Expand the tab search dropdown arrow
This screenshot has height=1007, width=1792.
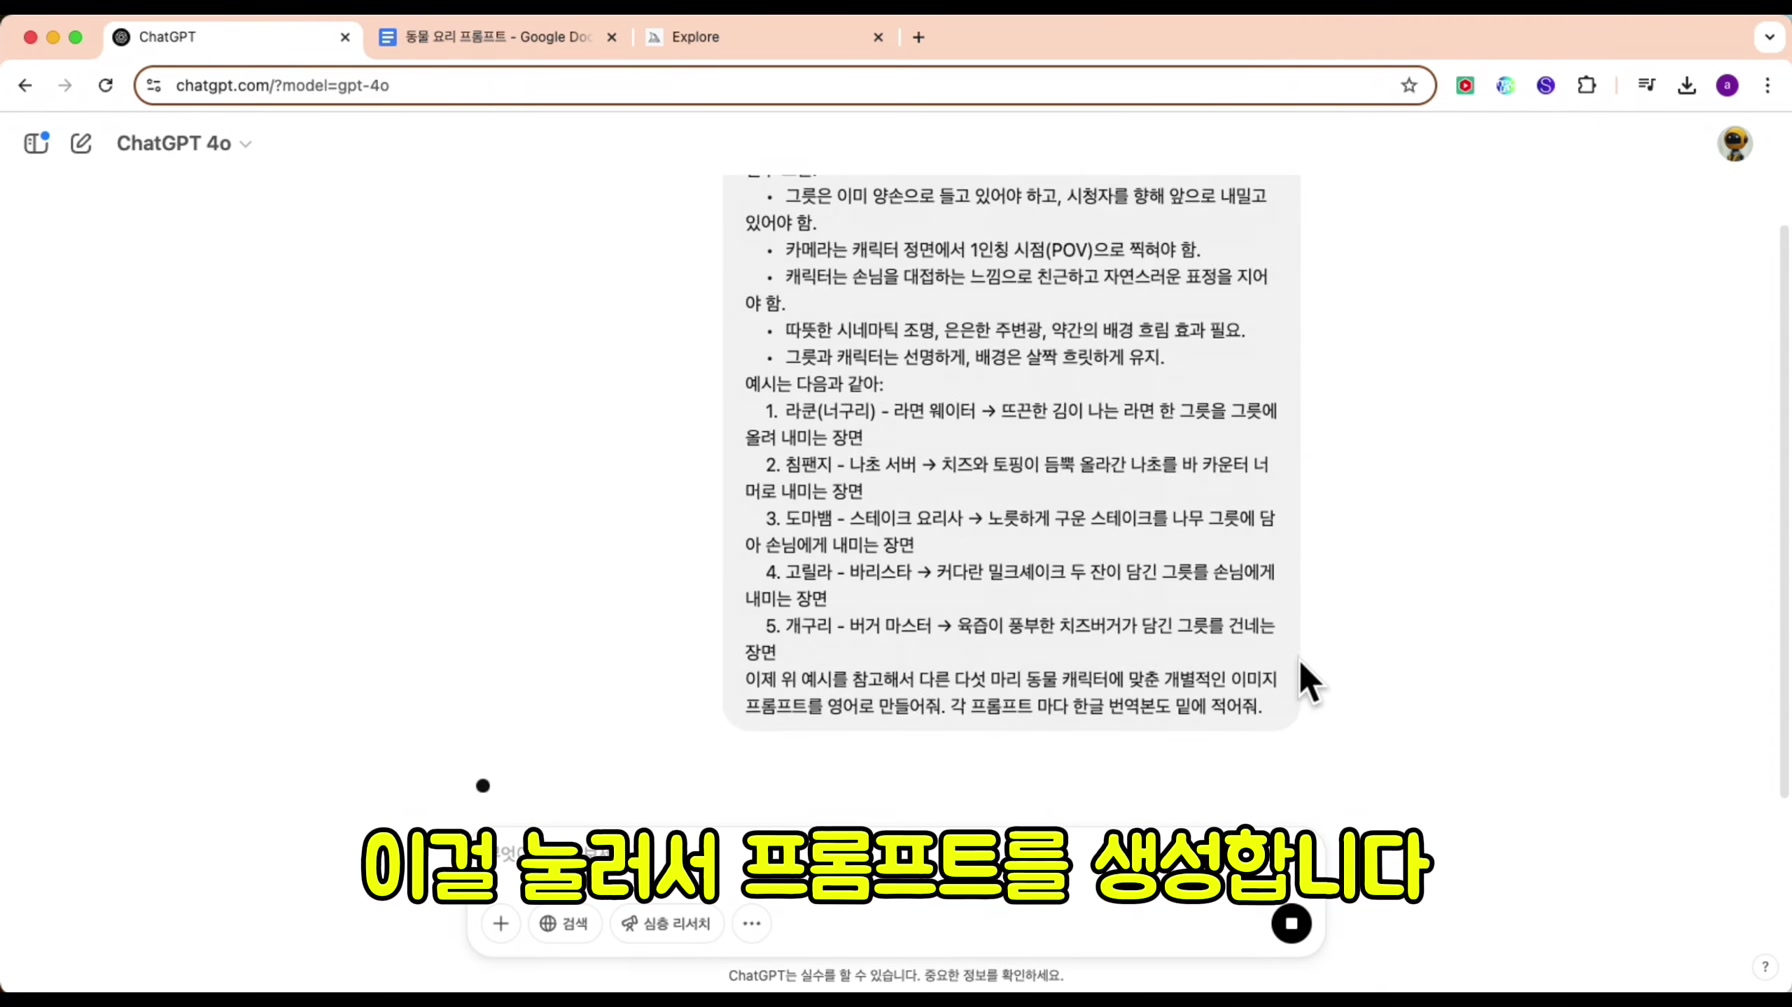click(1769, 37)
